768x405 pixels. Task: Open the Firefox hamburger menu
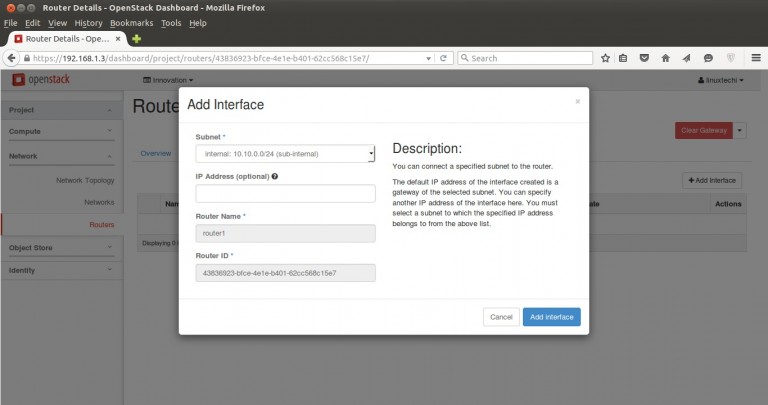click(x=754, y=58)
